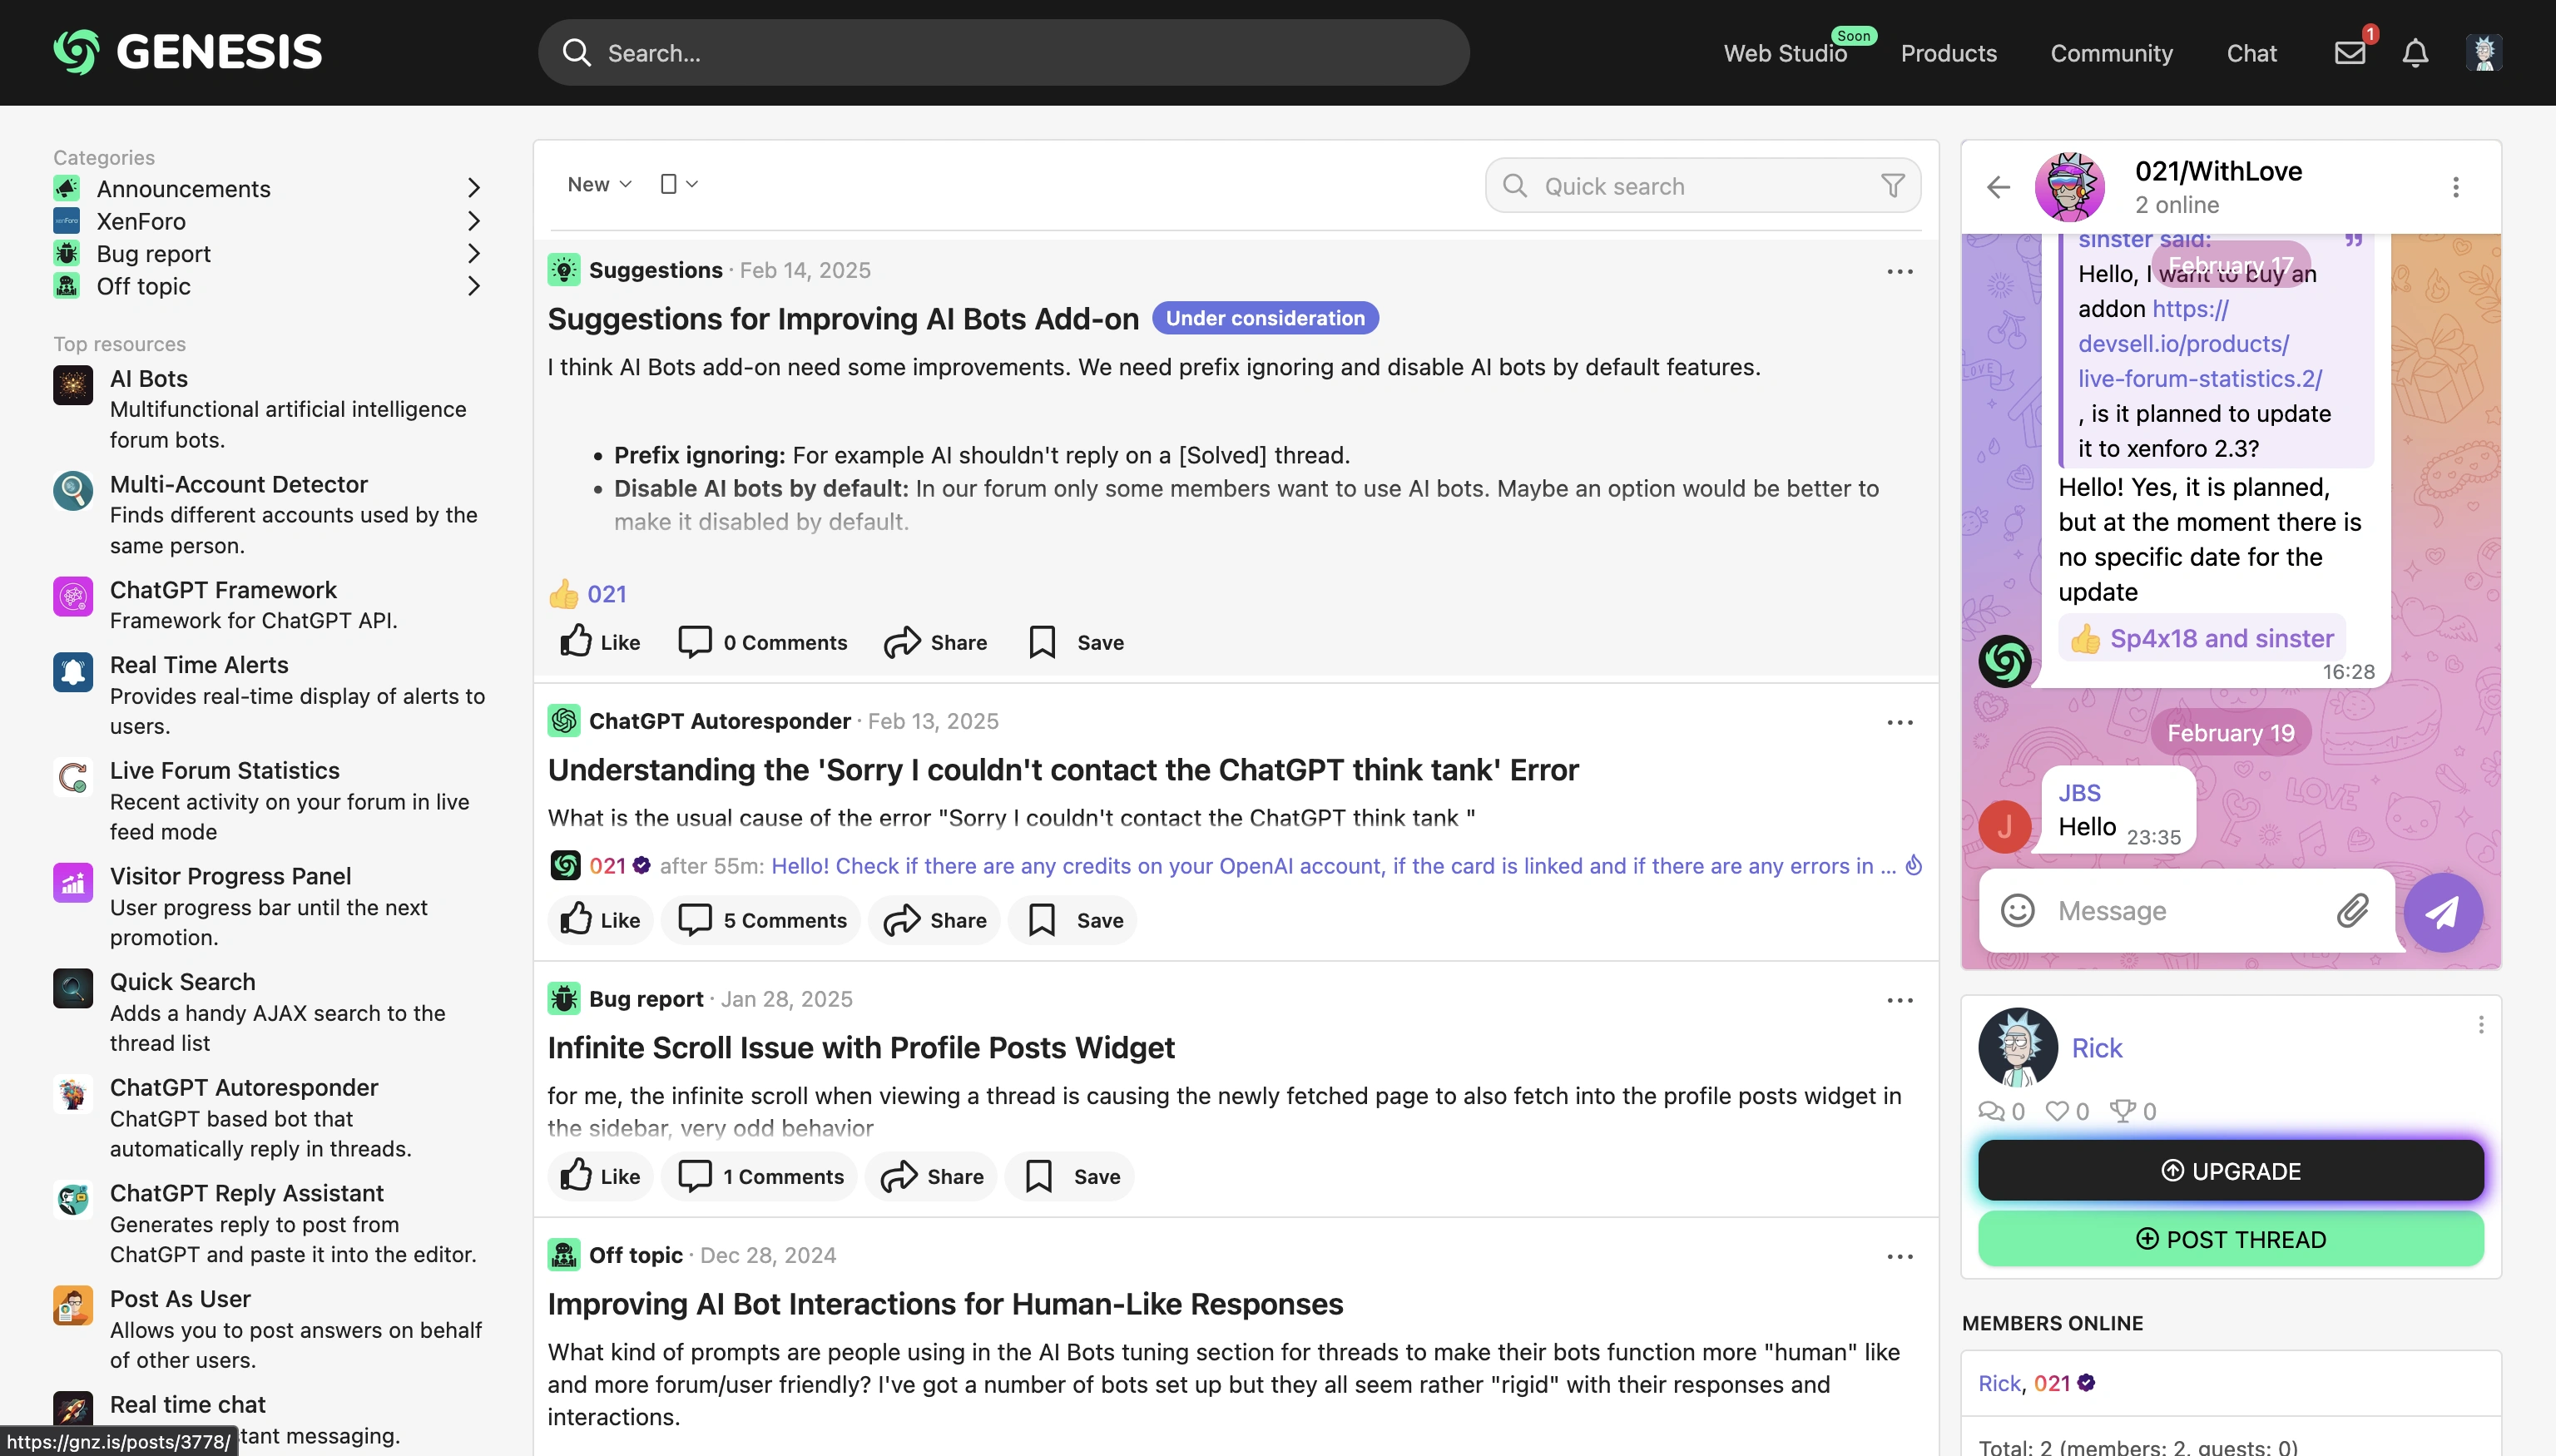Viewport: 2556px width, 1456px height.
Task: Click the Visitor Progress Panel icon
Action: click(x=73, y=883)
